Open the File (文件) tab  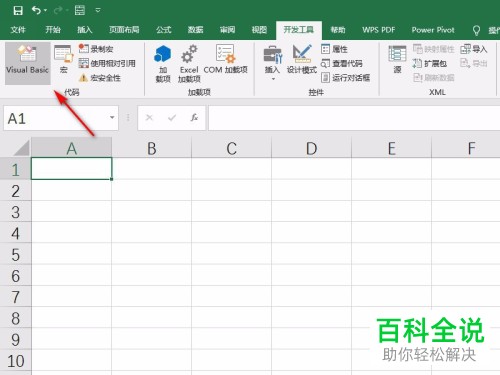[x=18, y=30]
